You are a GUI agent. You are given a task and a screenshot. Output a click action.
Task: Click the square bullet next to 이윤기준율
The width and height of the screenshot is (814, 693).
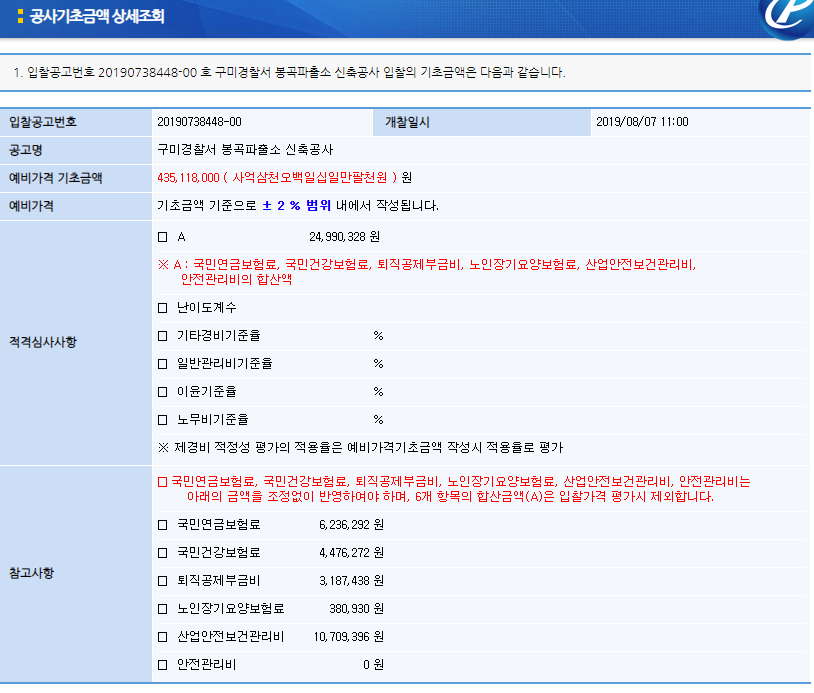(162, 392)
